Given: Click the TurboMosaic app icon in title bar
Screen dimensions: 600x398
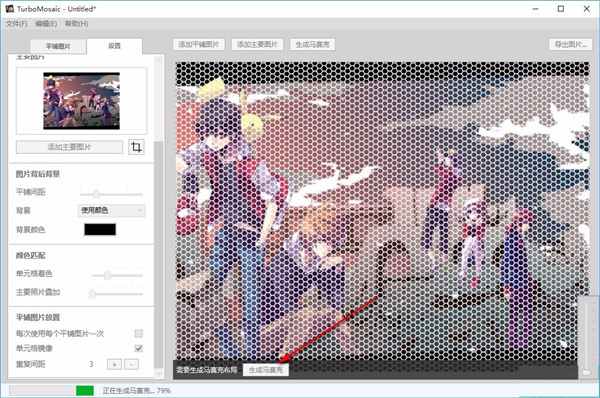Looking at the screenshot, I should [10, 8].
